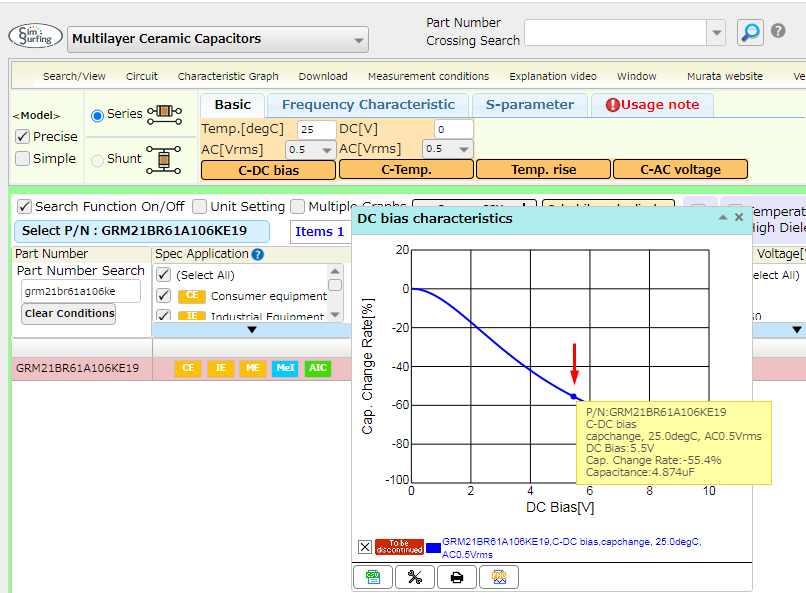Click the Part Number Crossing Search field
The image size is (806, 593).
616,33
